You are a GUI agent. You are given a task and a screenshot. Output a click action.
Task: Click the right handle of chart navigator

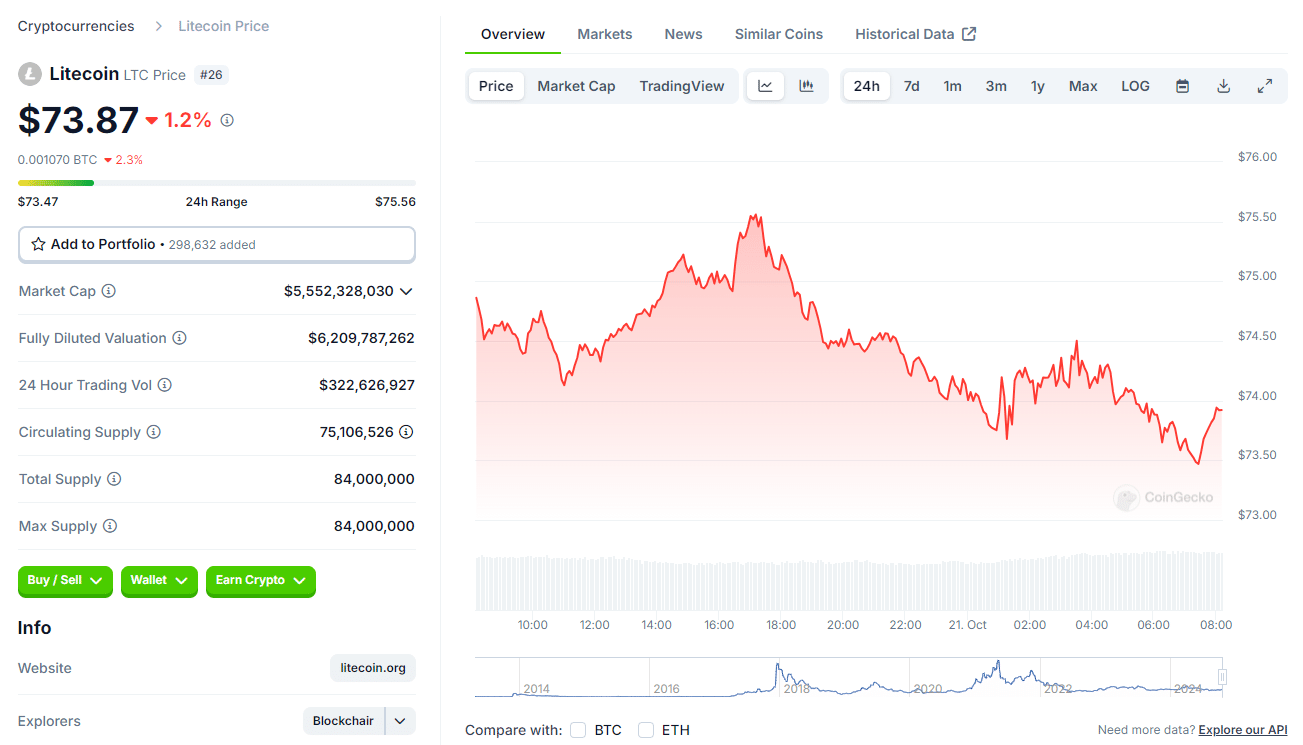1222,677
